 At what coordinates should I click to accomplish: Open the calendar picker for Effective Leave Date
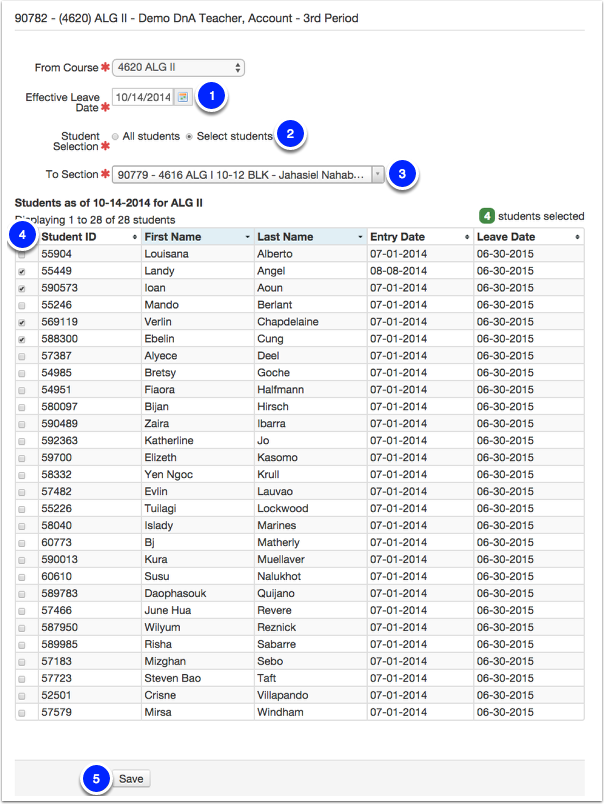pos(183,97)
